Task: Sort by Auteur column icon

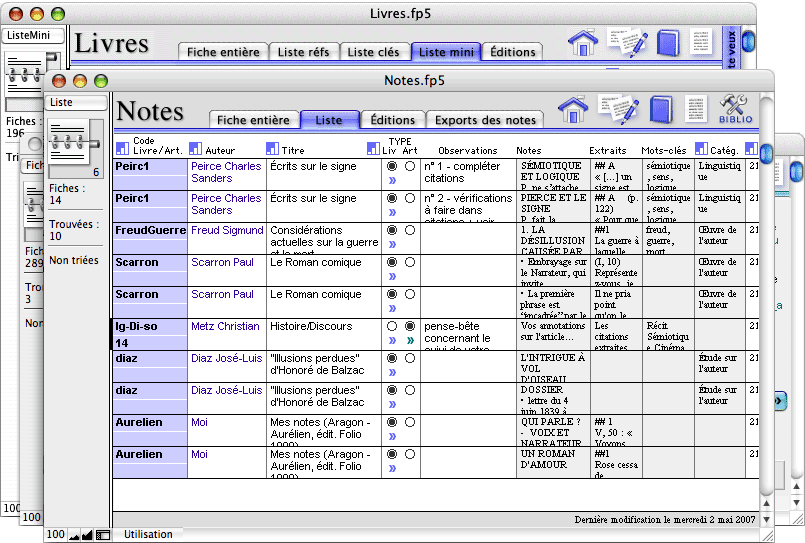Action: tap(195, 148)
